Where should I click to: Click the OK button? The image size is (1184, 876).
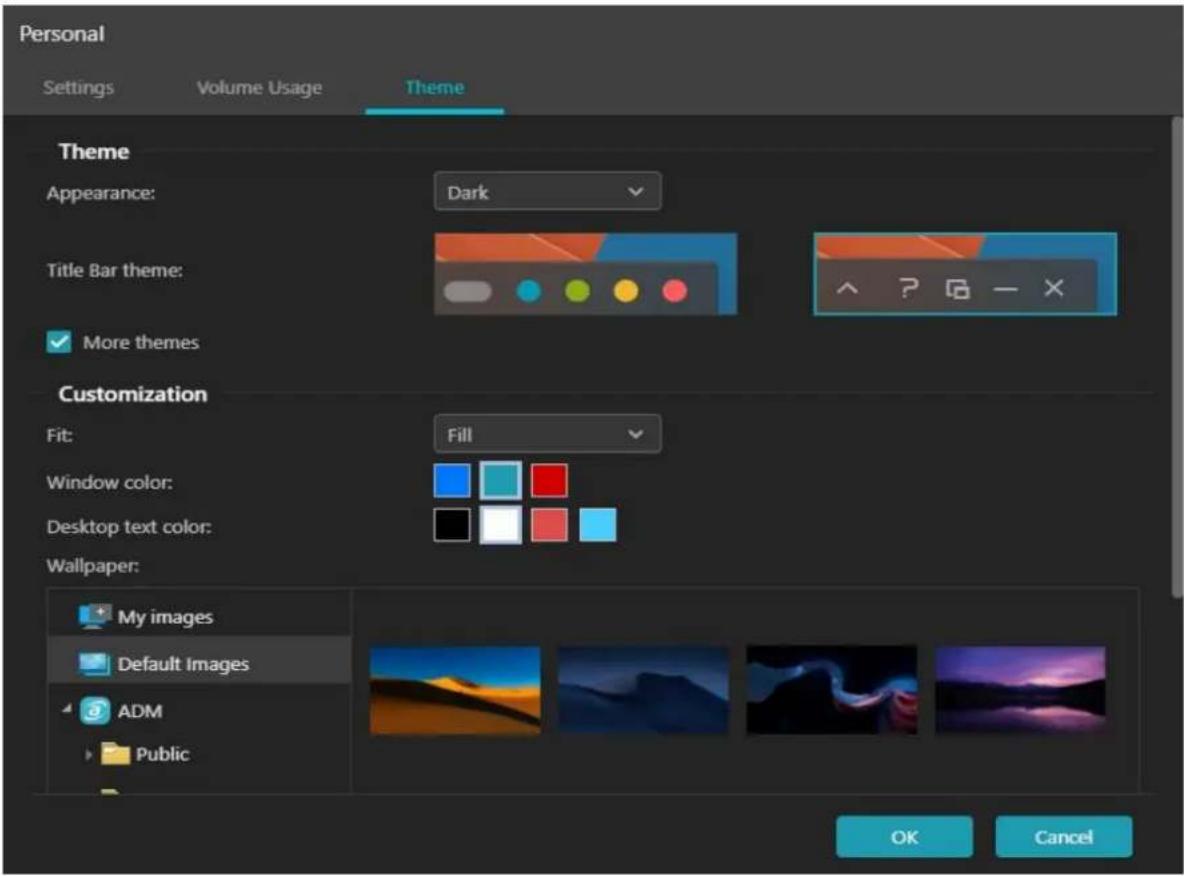[904, 837]
